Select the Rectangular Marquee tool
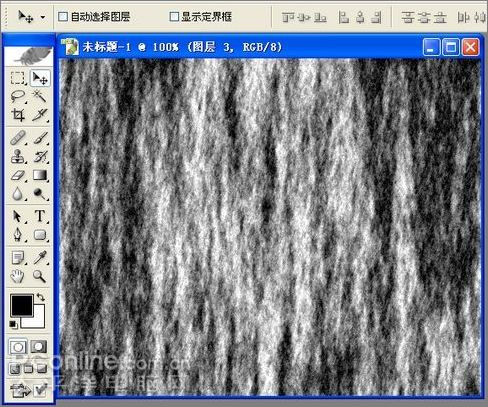 point(17,78)
